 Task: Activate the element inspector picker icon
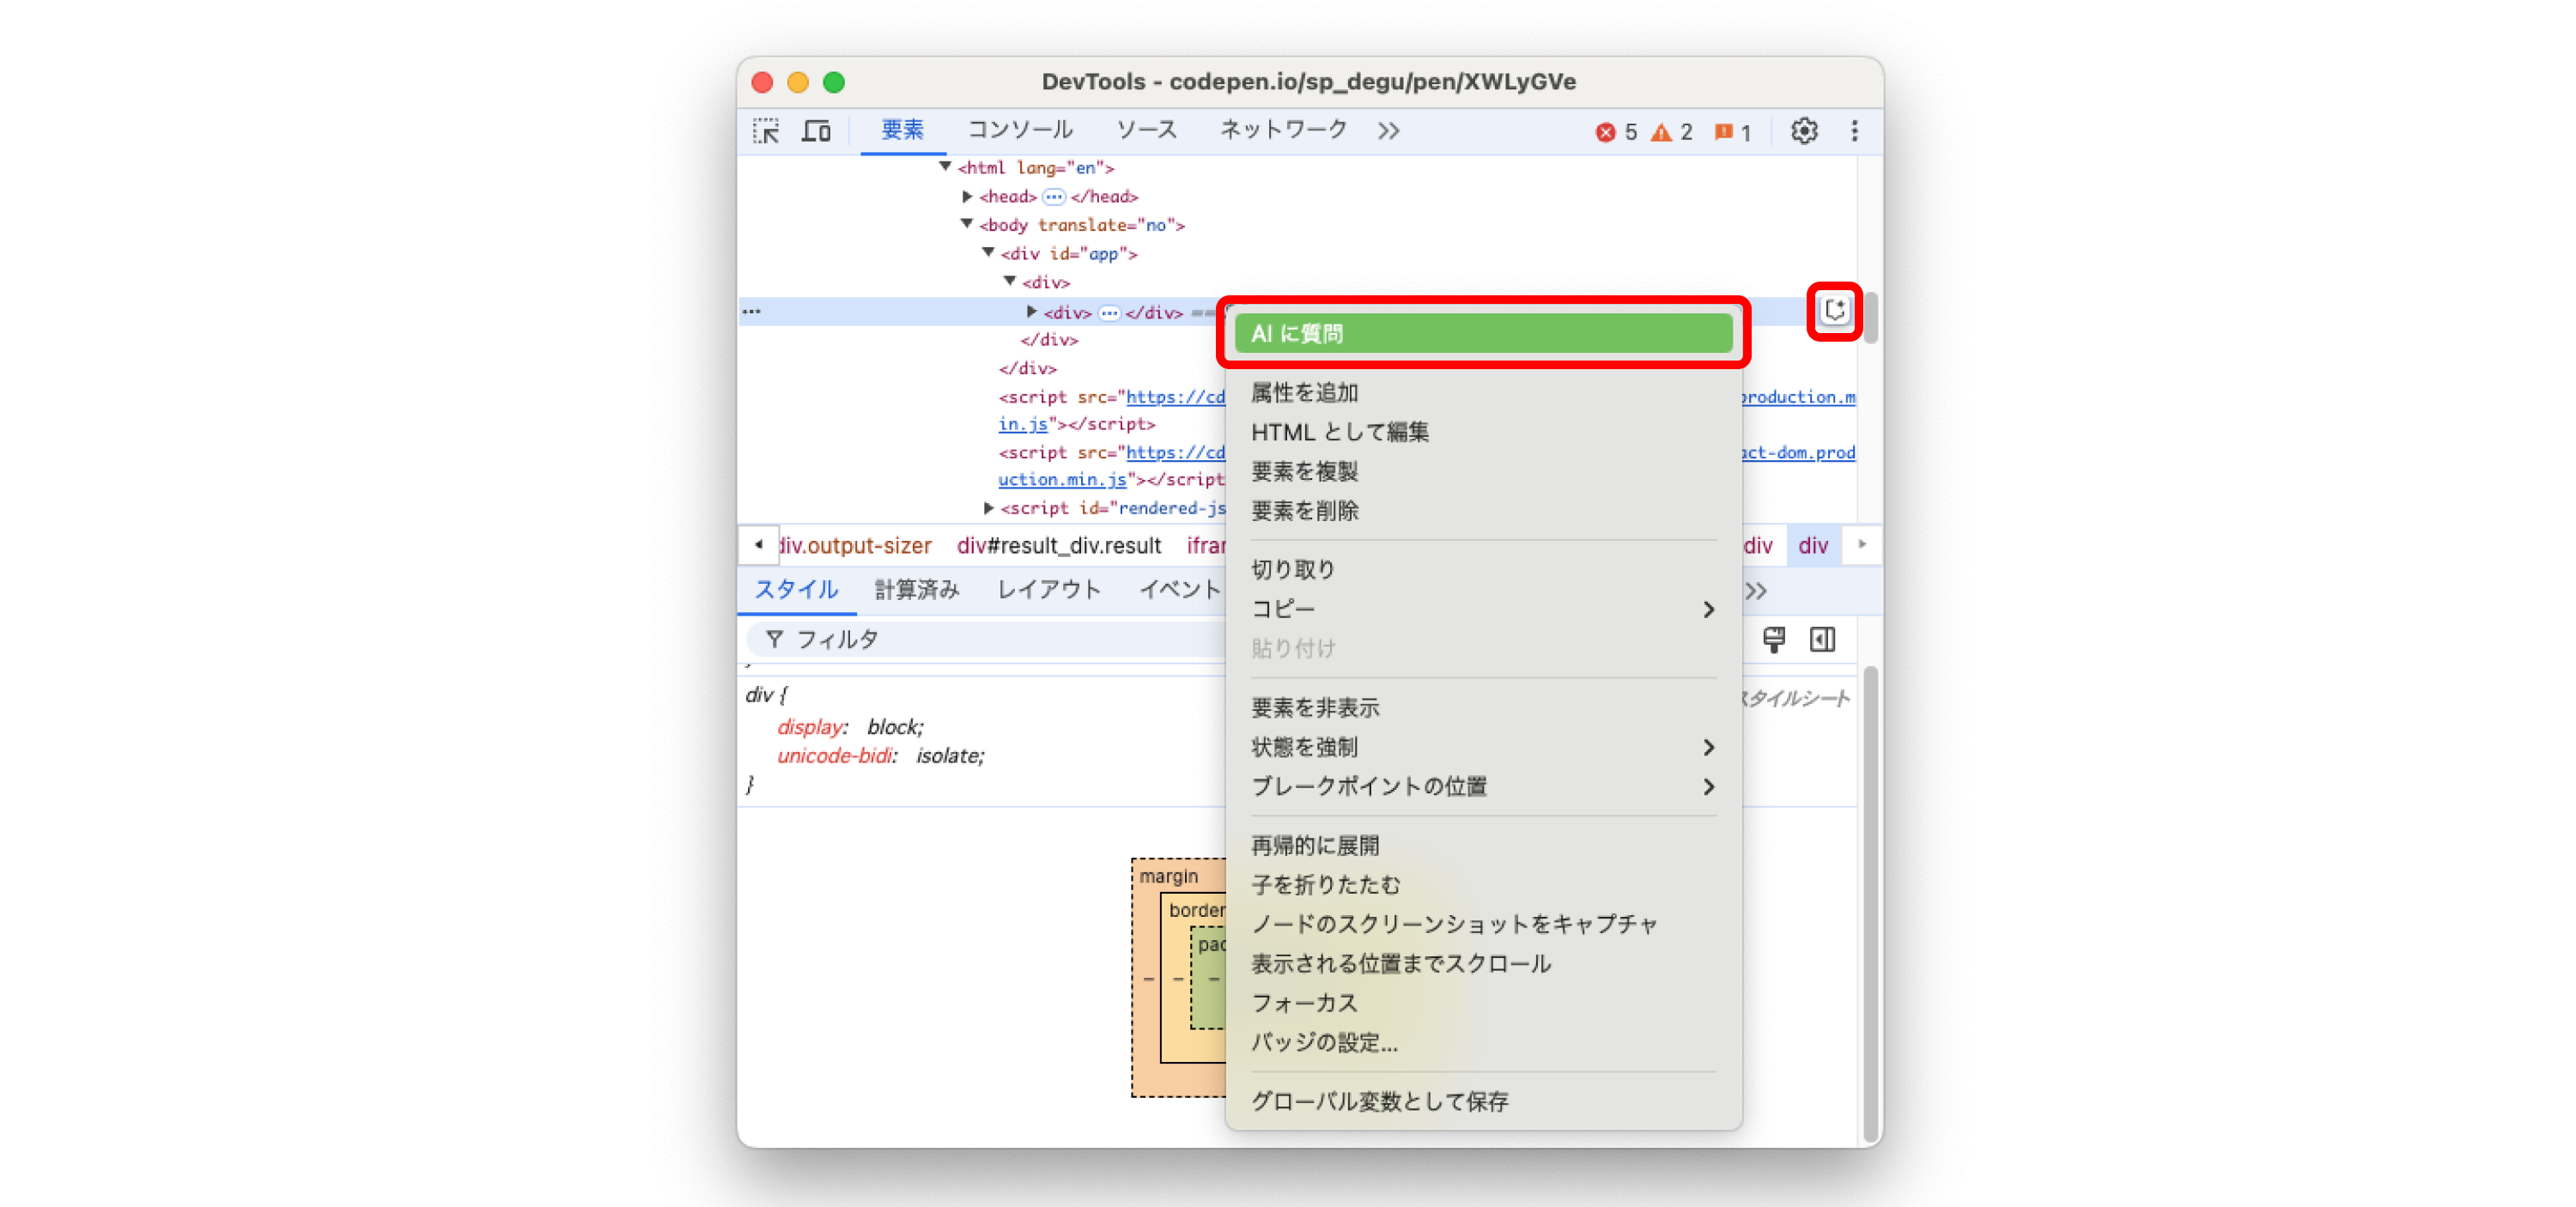click(766, 131)
